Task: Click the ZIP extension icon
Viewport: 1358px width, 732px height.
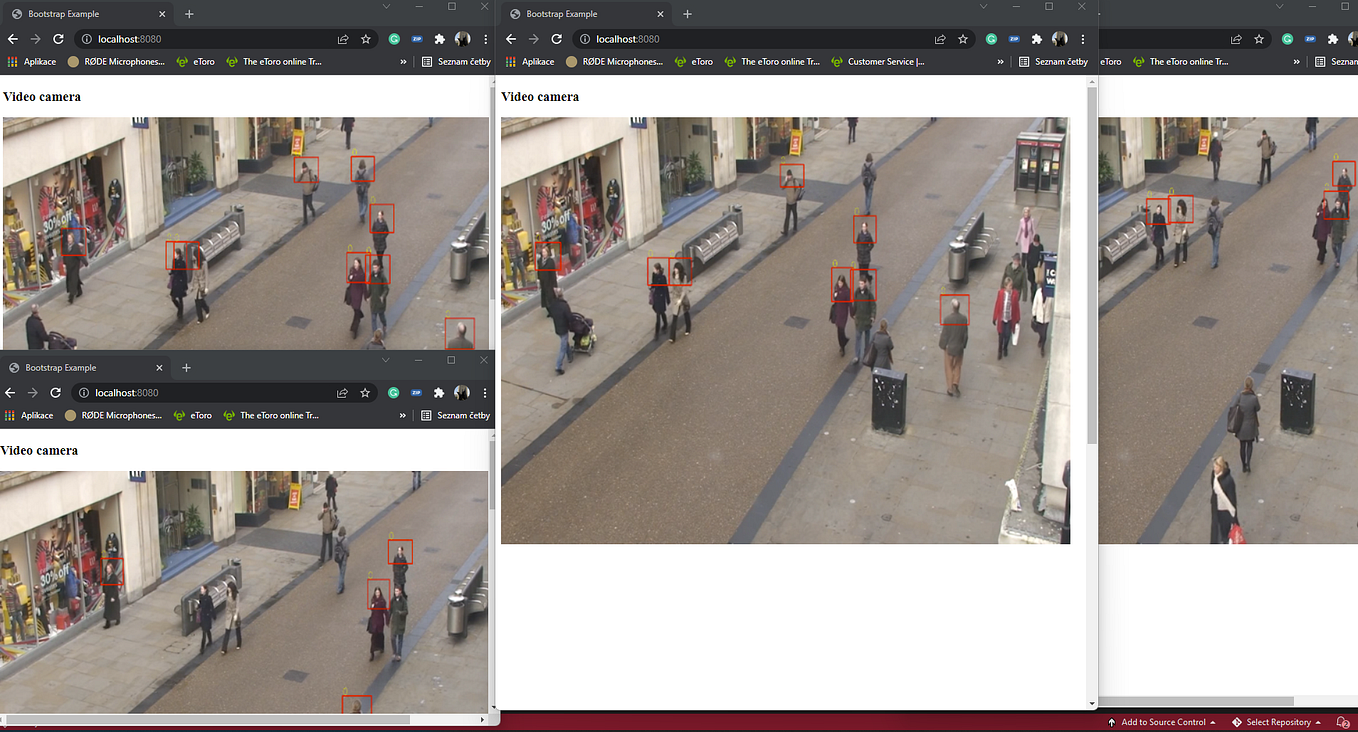Action: [1013, 38]
